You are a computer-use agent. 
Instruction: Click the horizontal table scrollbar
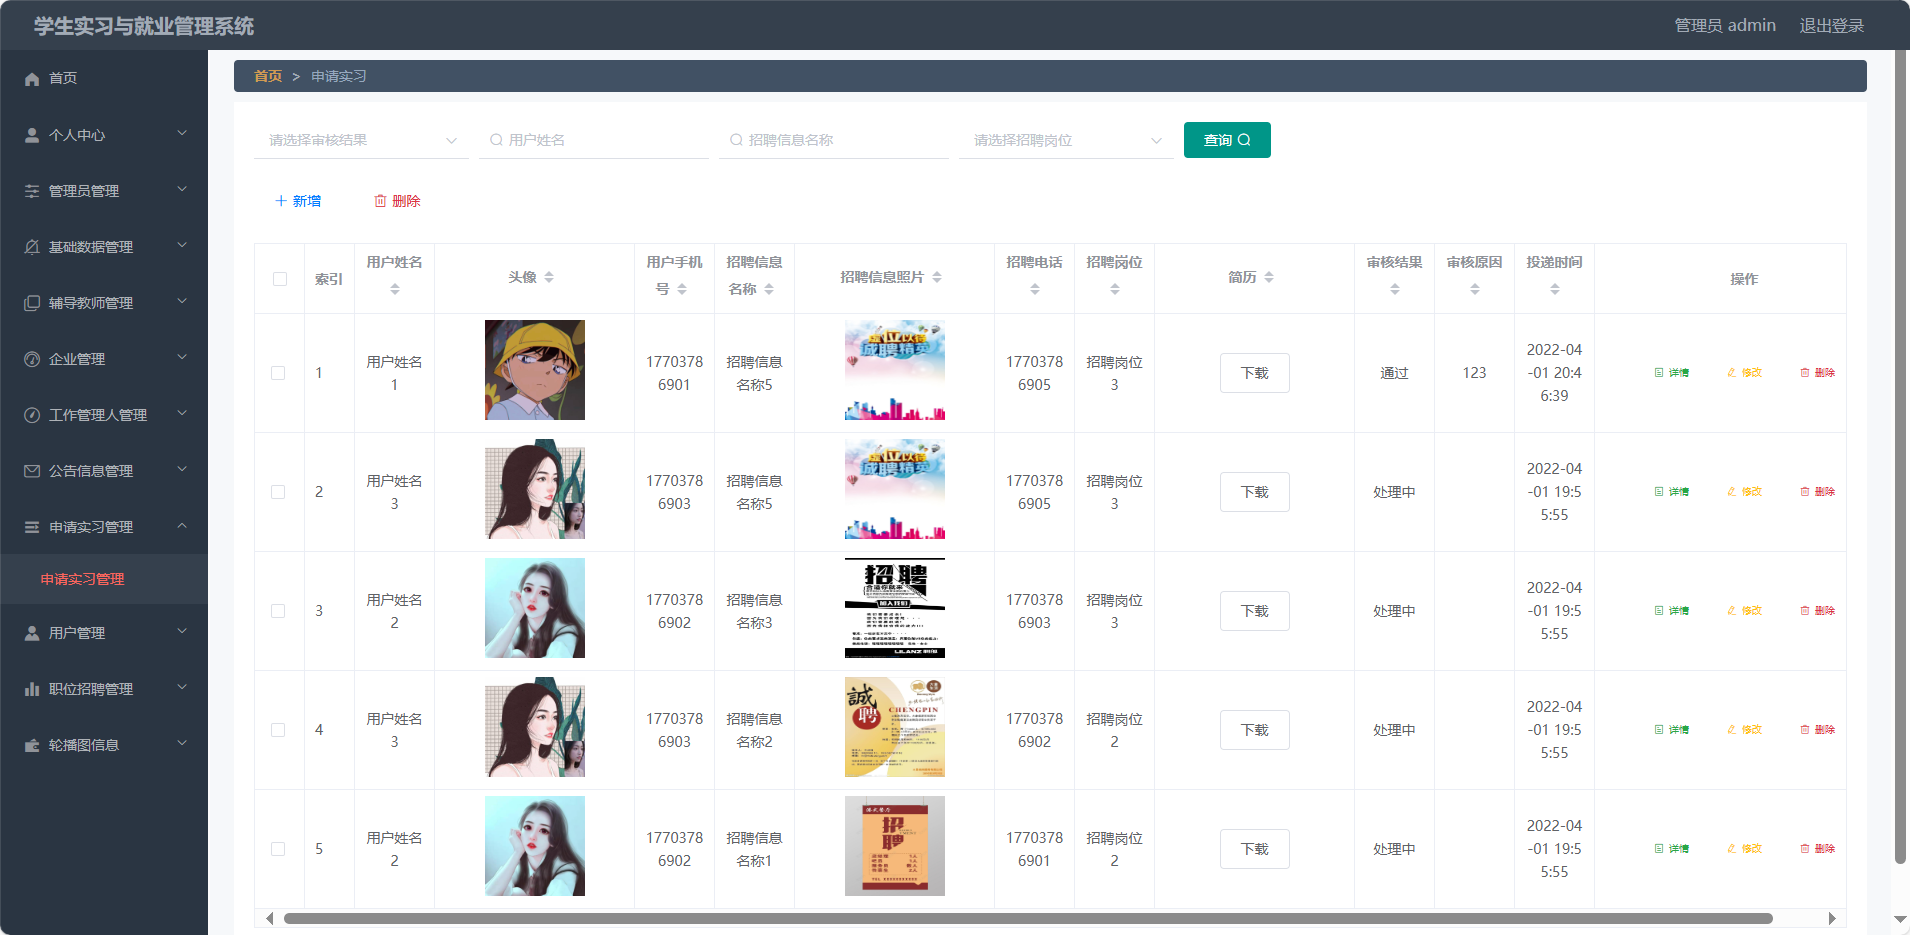click(x=1028, y=918)
